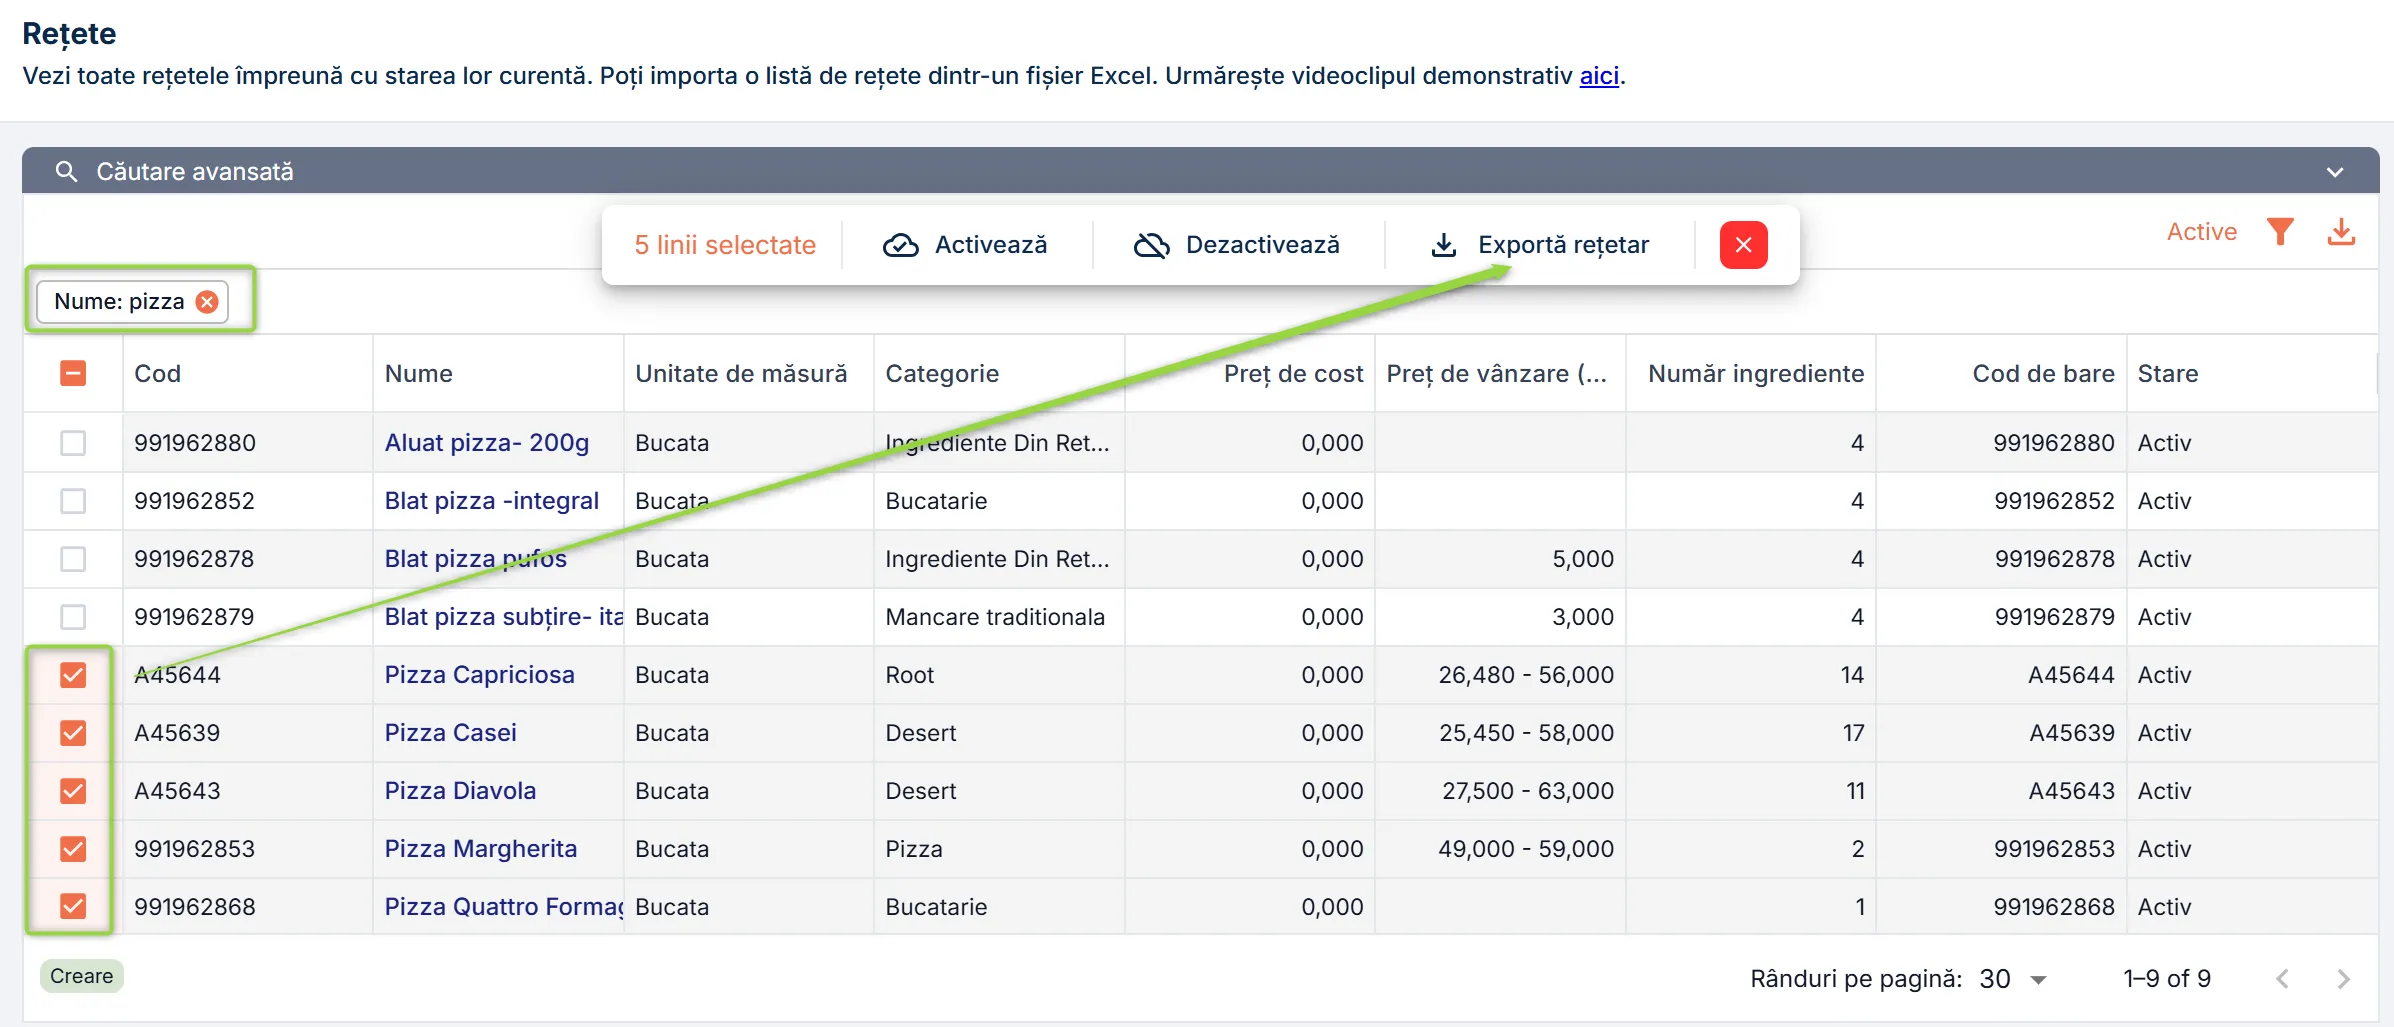Image resolution: width=2394 pixels, height=1027 pixels.
Task: Sort by the Număr ingrediente column header
Action: tap(1756, 374)
